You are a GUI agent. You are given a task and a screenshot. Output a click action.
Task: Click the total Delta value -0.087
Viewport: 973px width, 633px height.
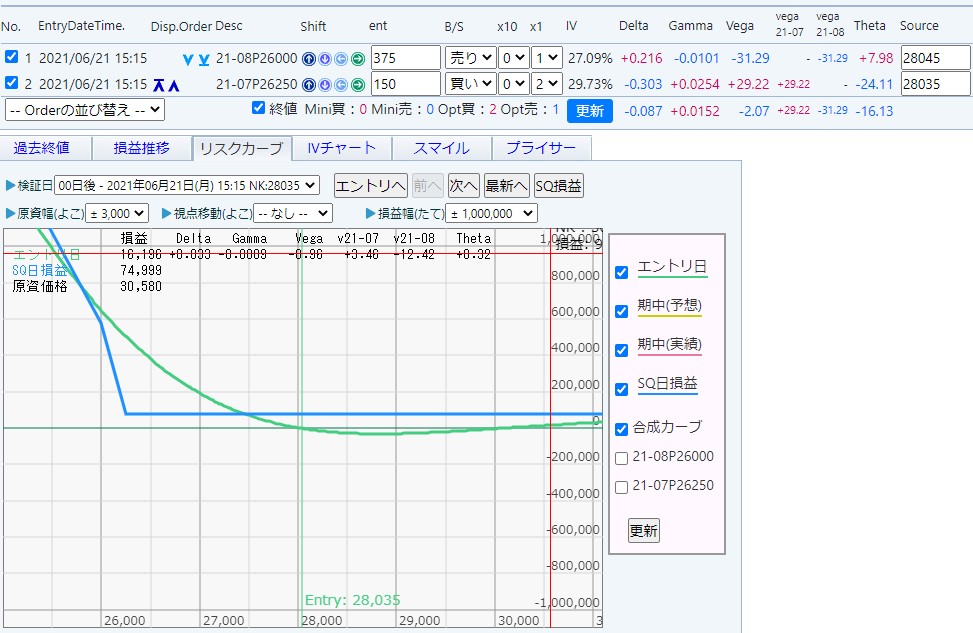pyautogui.click(x=641, y=111)
